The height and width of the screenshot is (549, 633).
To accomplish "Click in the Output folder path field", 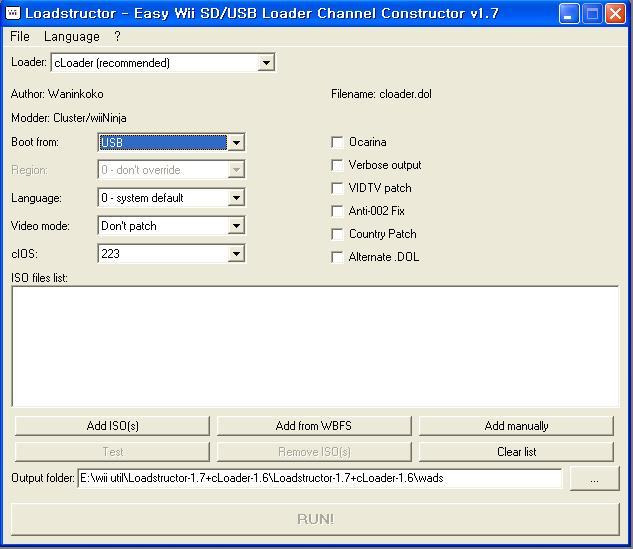I will point(320,478).
